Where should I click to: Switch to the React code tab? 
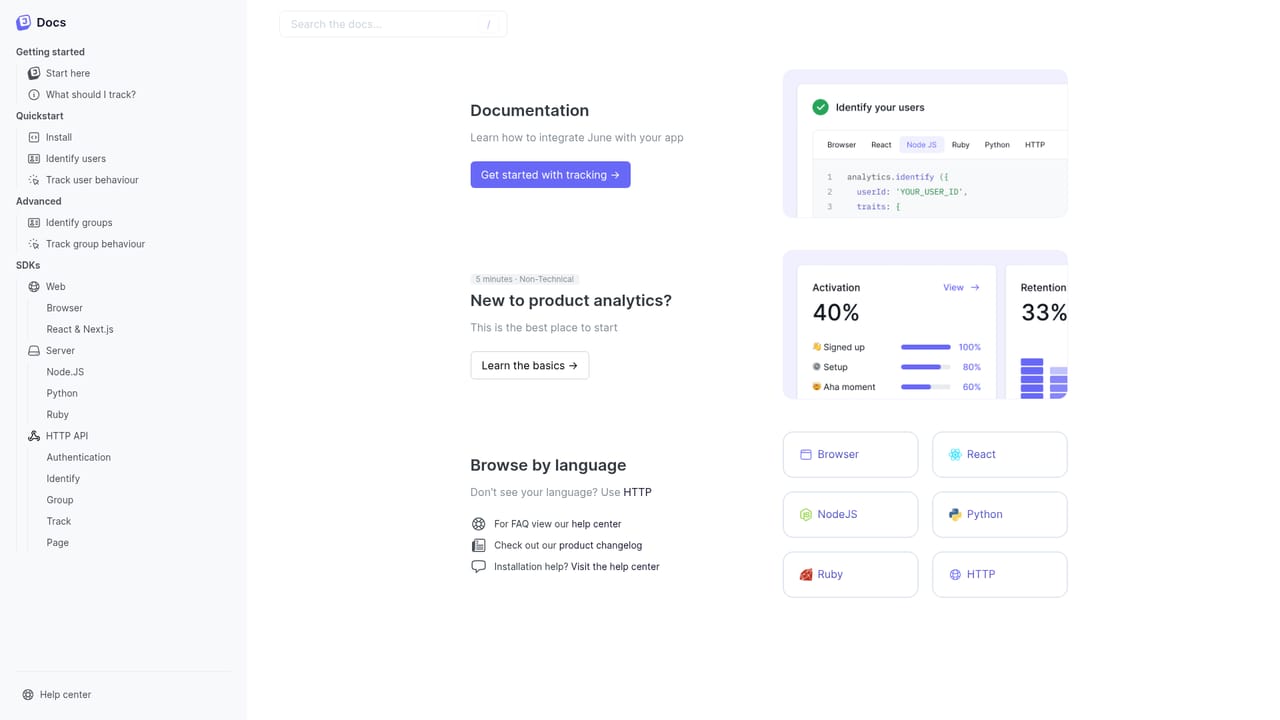coord(881,145)
